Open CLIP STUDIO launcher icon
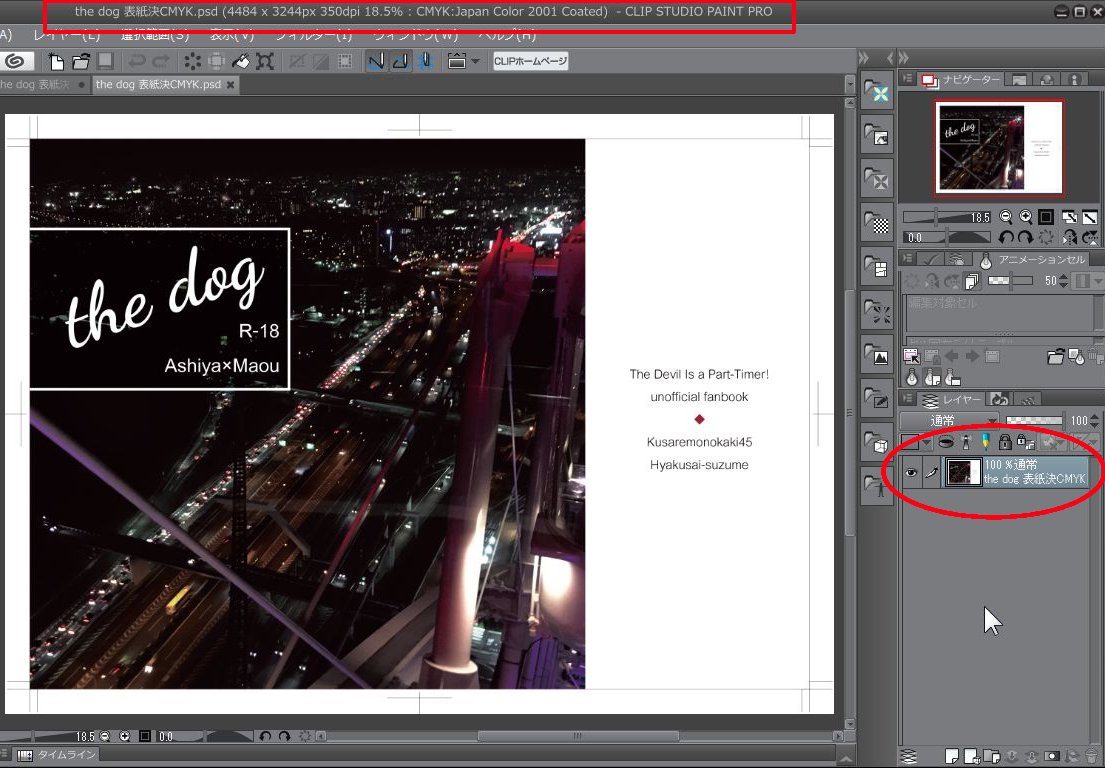The height and width of the screenshot is (768, 1105). point(14,61)
